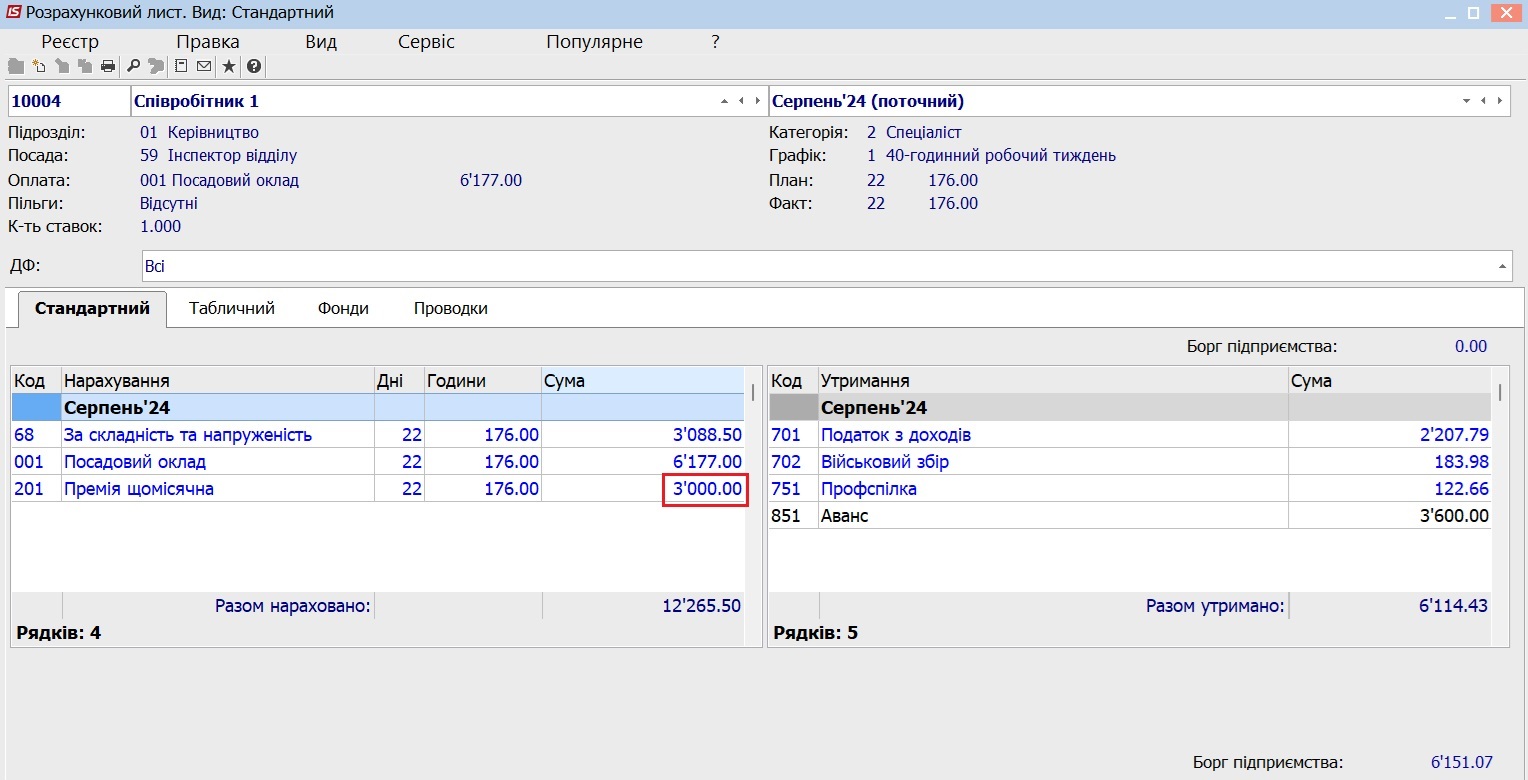Print the pay slip via printer icon
The height and width of the screenshot is (780, 1528).
108,66
